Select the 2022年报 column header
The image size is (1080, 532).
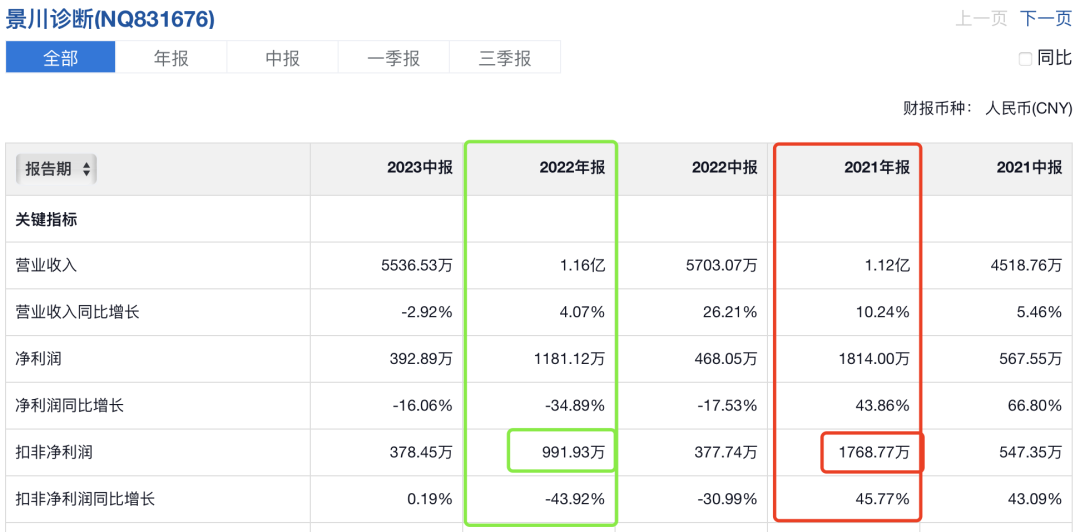pyautogui.click(x=572, y=168)
